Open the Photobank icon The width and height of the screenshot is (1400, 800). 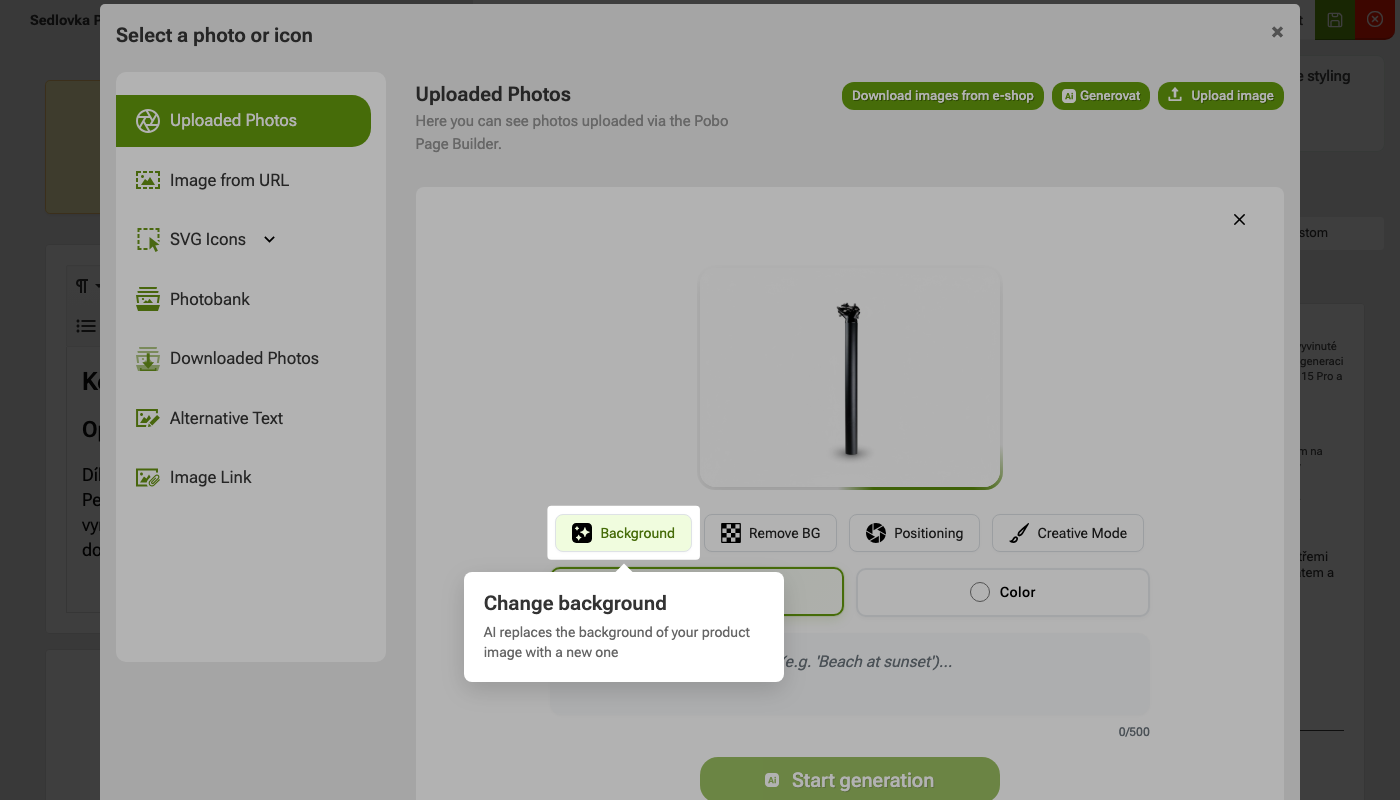click(x=148, y=299)
